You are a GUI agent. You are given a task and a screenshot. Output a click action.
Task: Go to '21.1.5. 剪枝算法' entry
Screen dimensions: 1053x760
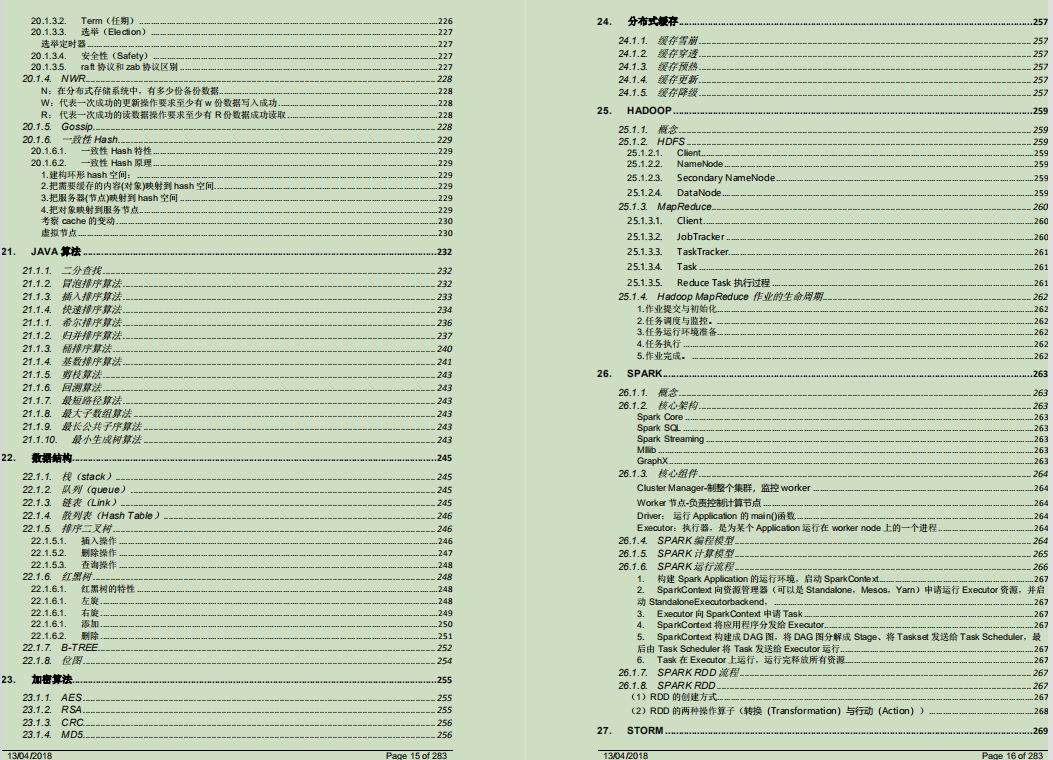coord(237,375)
